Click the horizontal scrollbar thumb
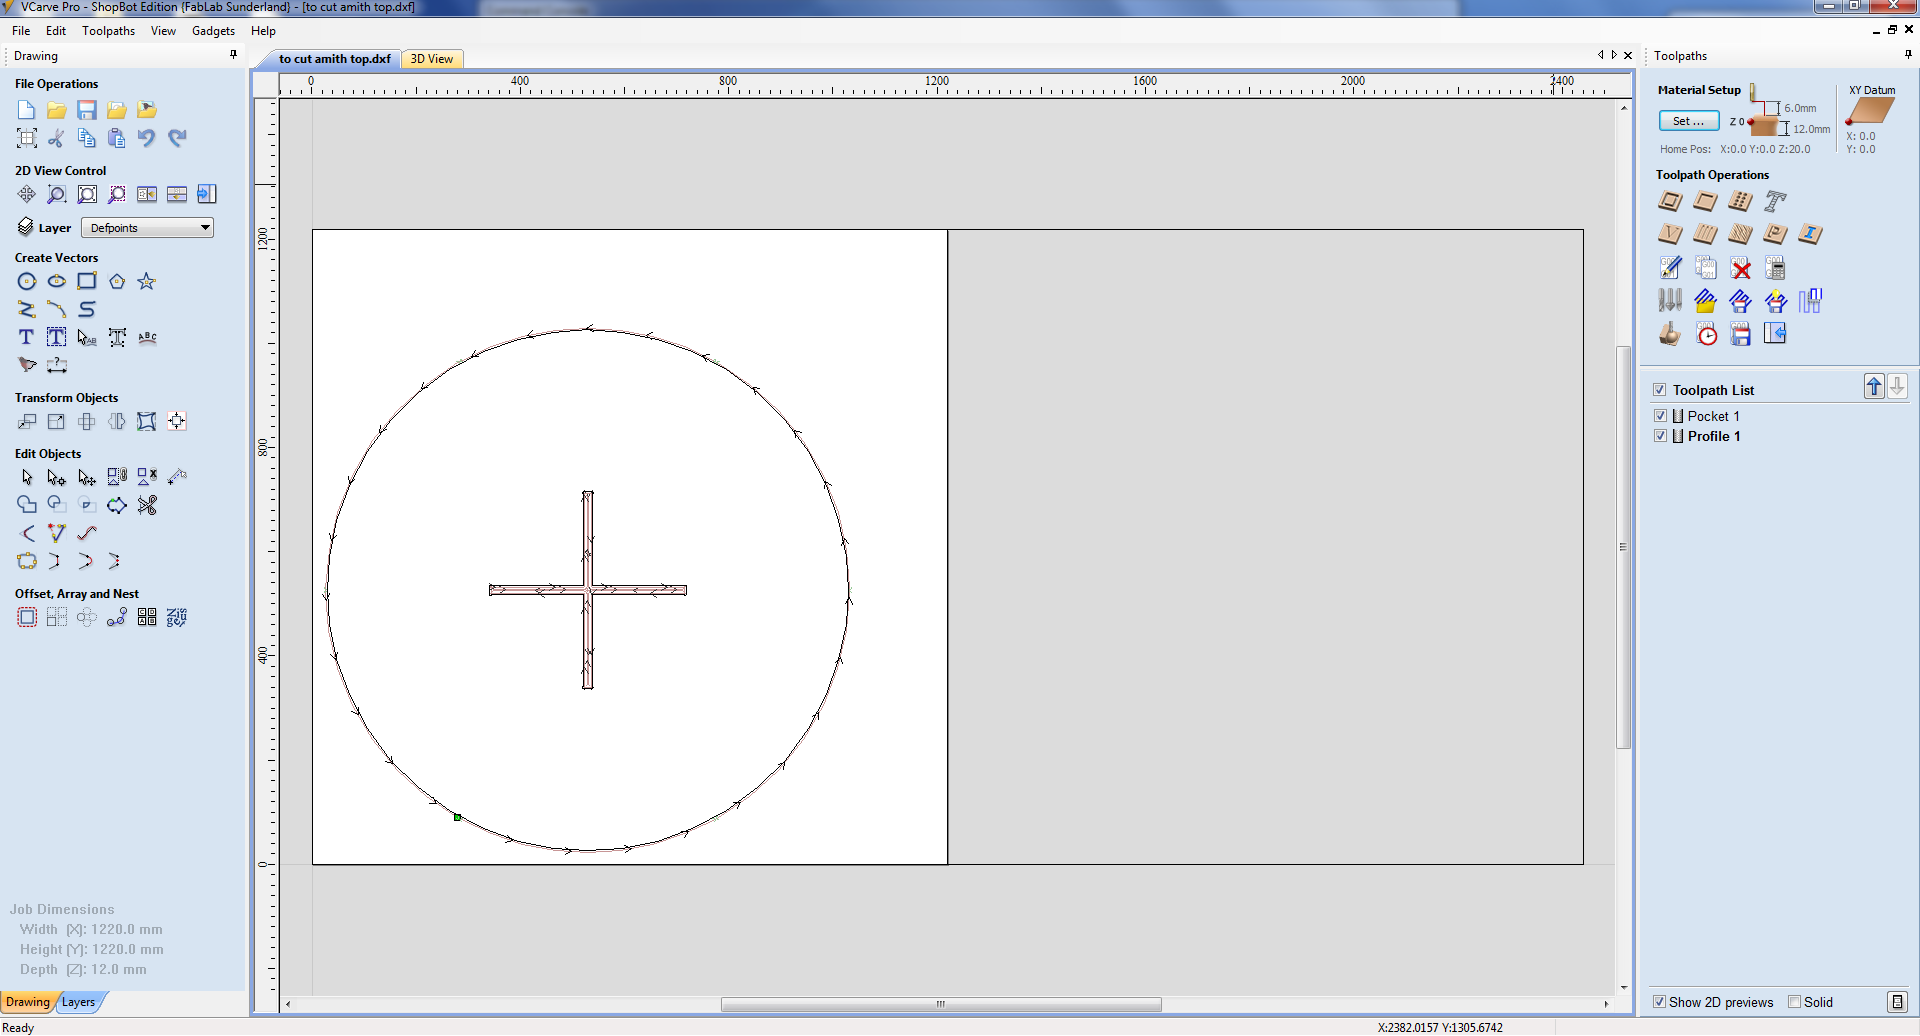 (x=941, y=1004)
